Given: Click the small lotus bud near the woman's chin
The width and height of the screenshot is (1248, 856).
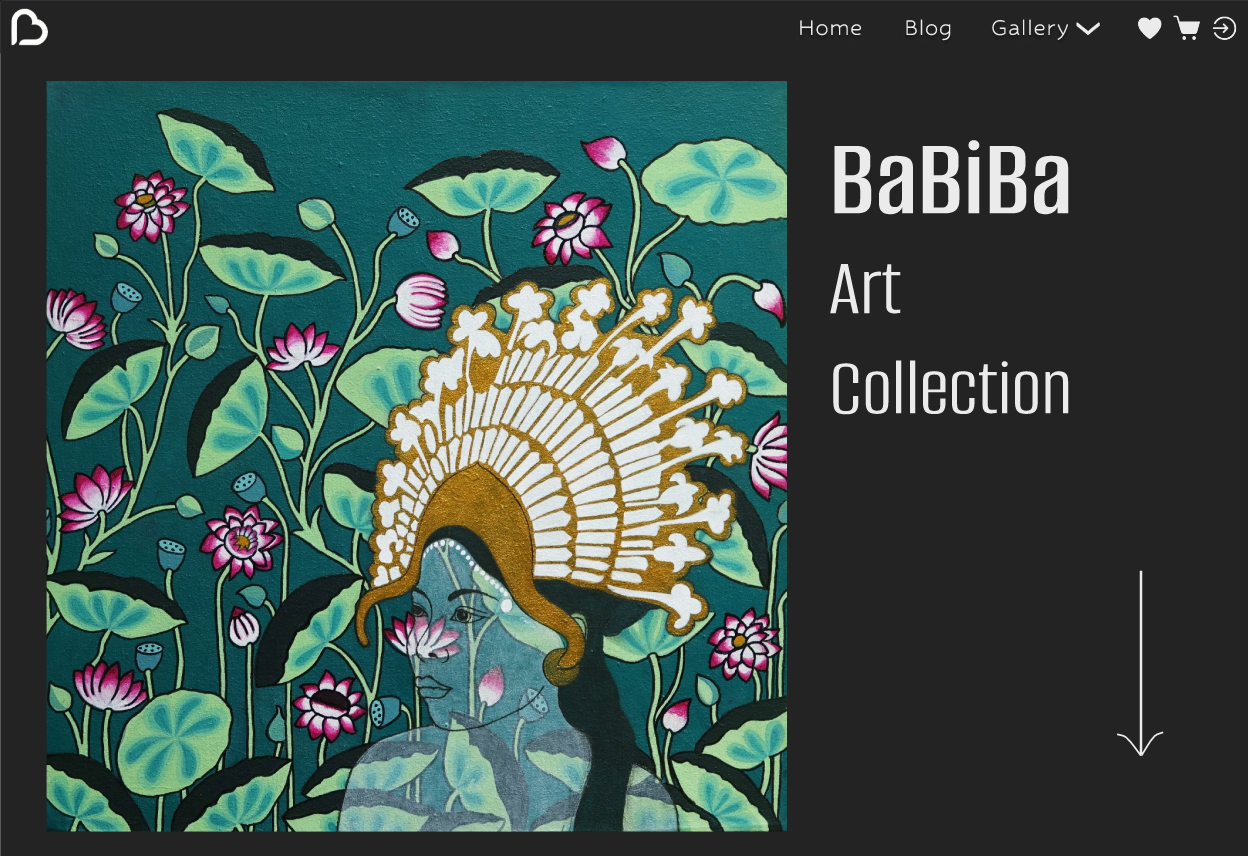Looking at the screenshot, I should [490, 688].
